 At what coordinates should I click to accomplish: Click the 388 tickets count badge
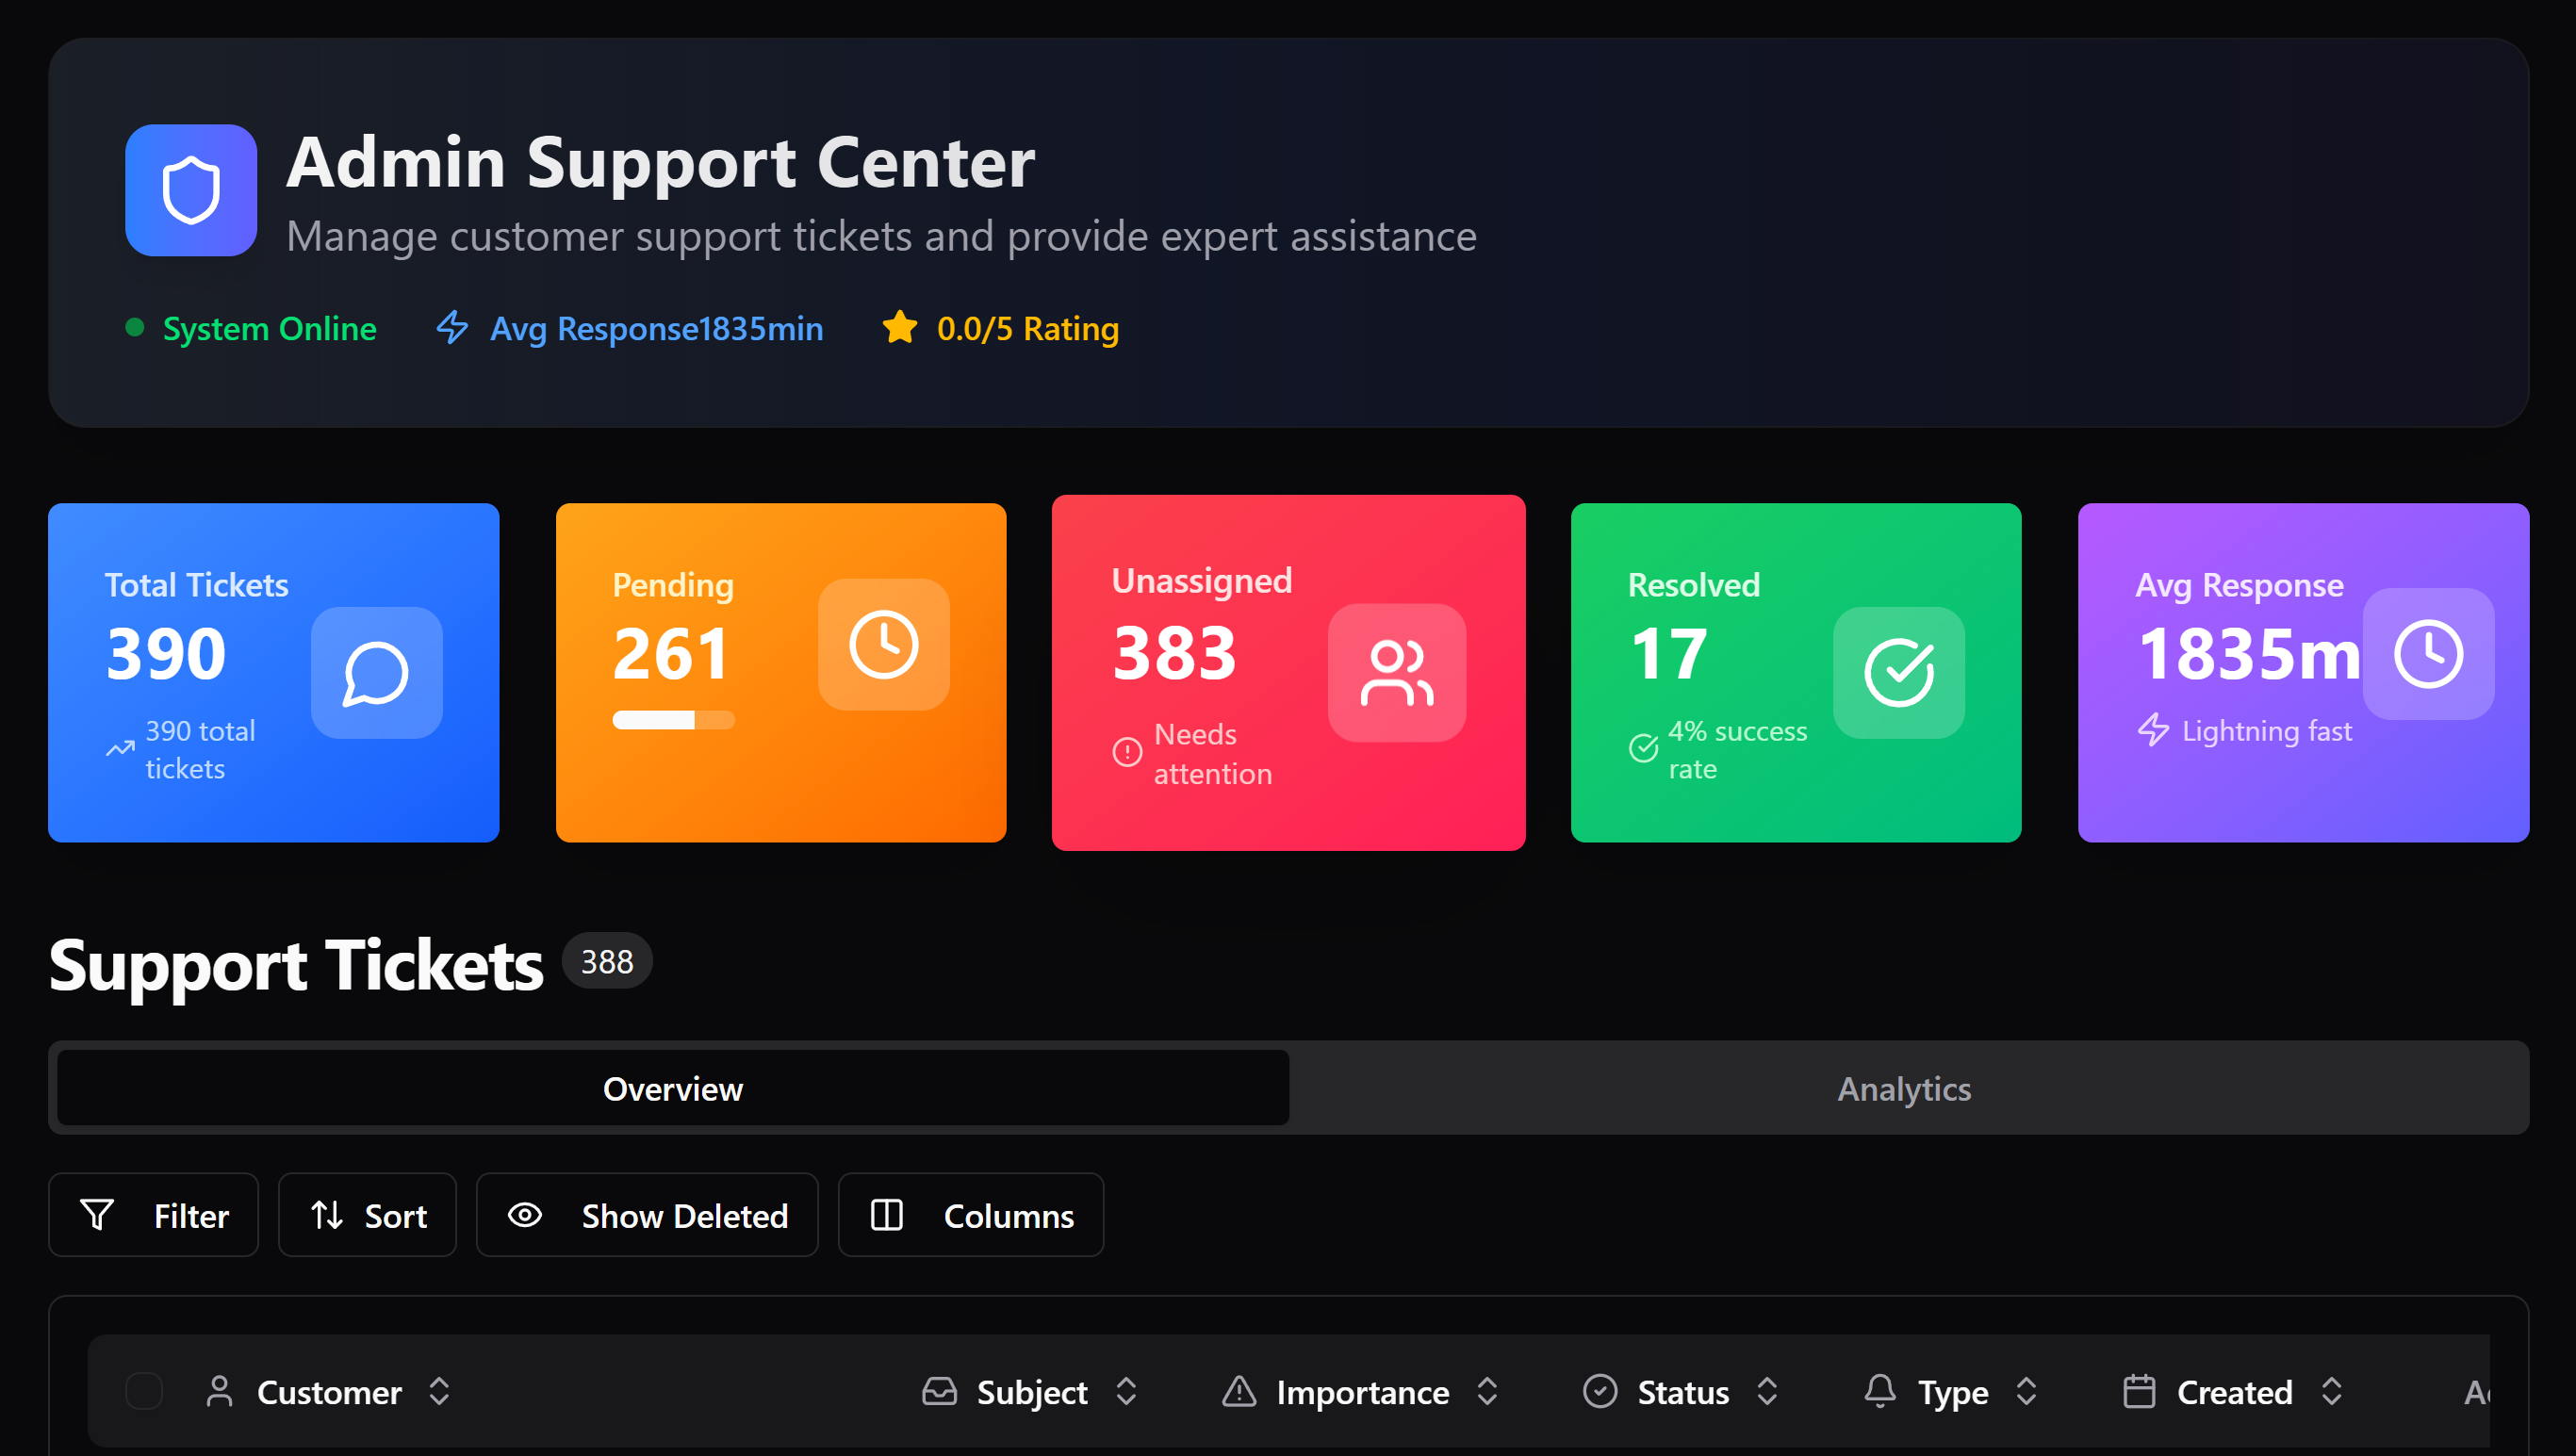(x=606, y=962)
